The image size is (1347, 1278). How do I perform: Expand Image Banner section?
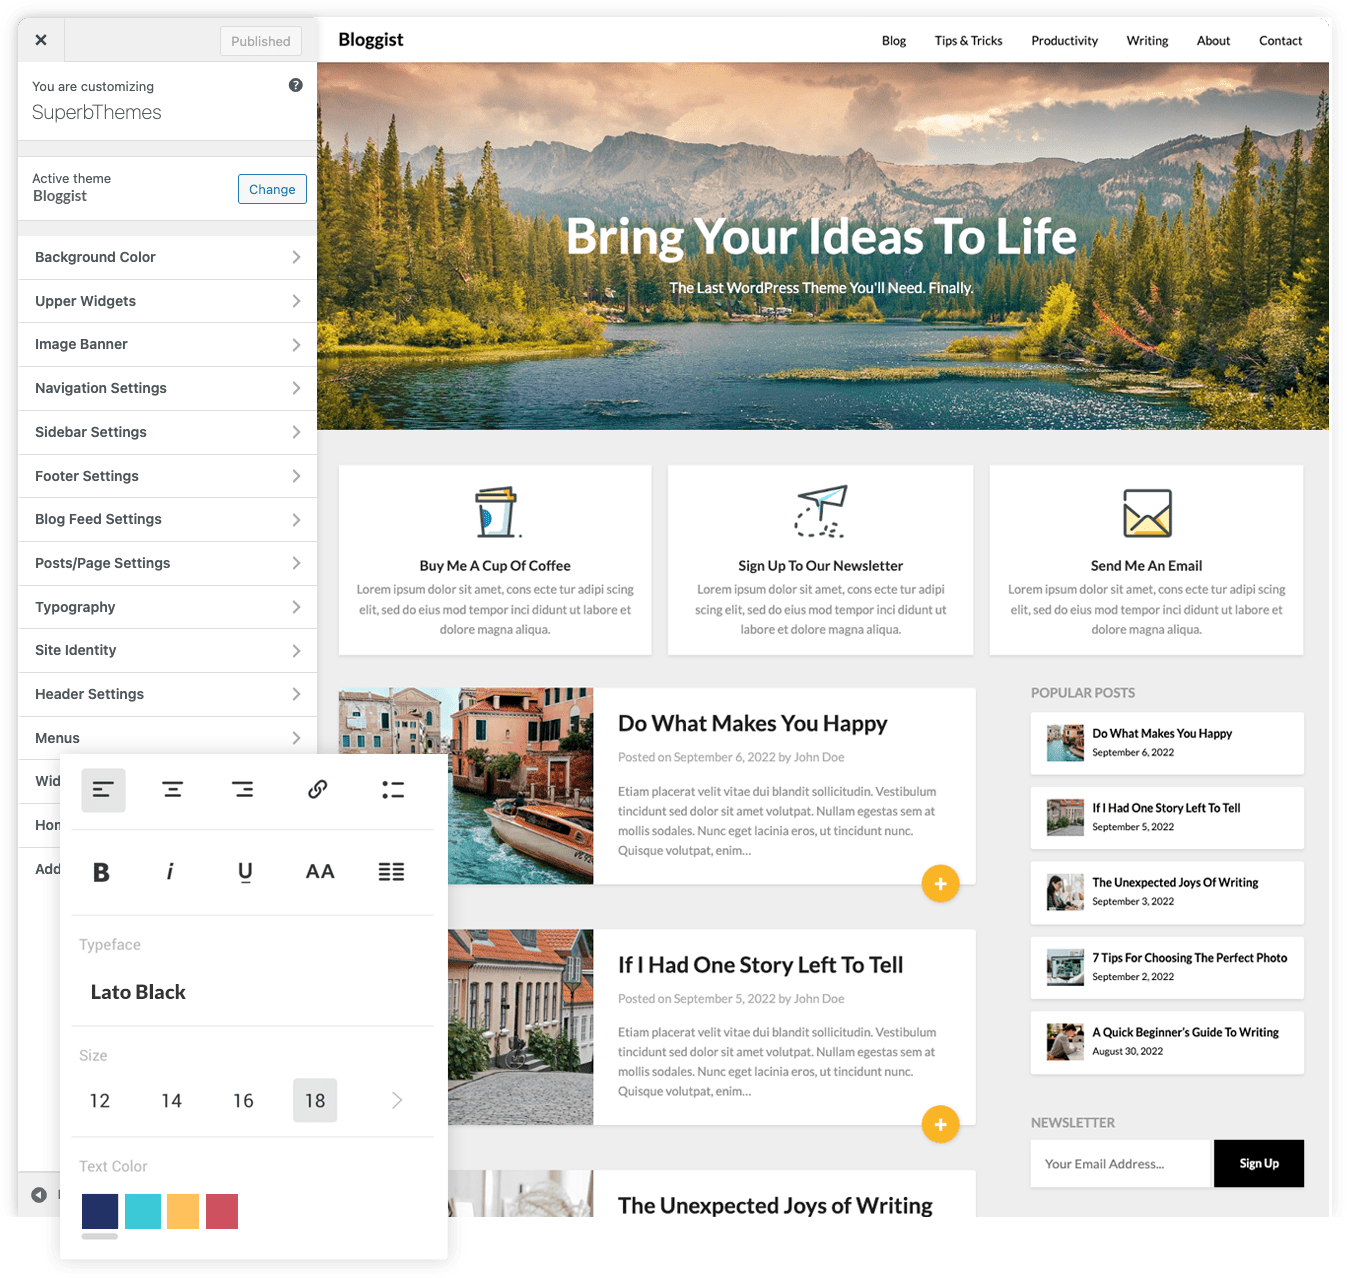coord(168,344)
